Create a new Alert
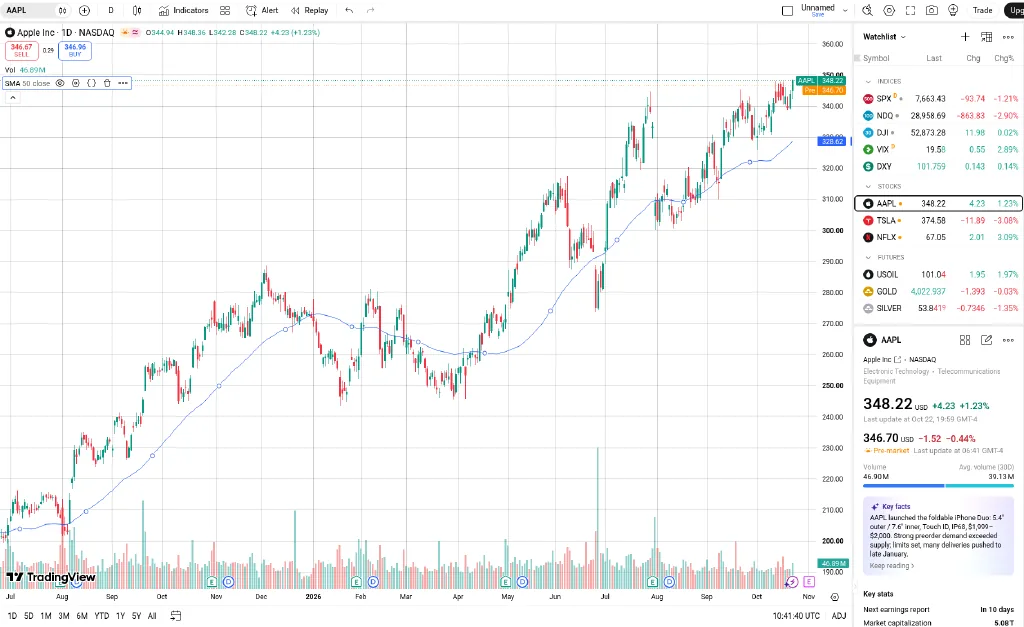Viewport: 1024px width, 627px height. 262,10
